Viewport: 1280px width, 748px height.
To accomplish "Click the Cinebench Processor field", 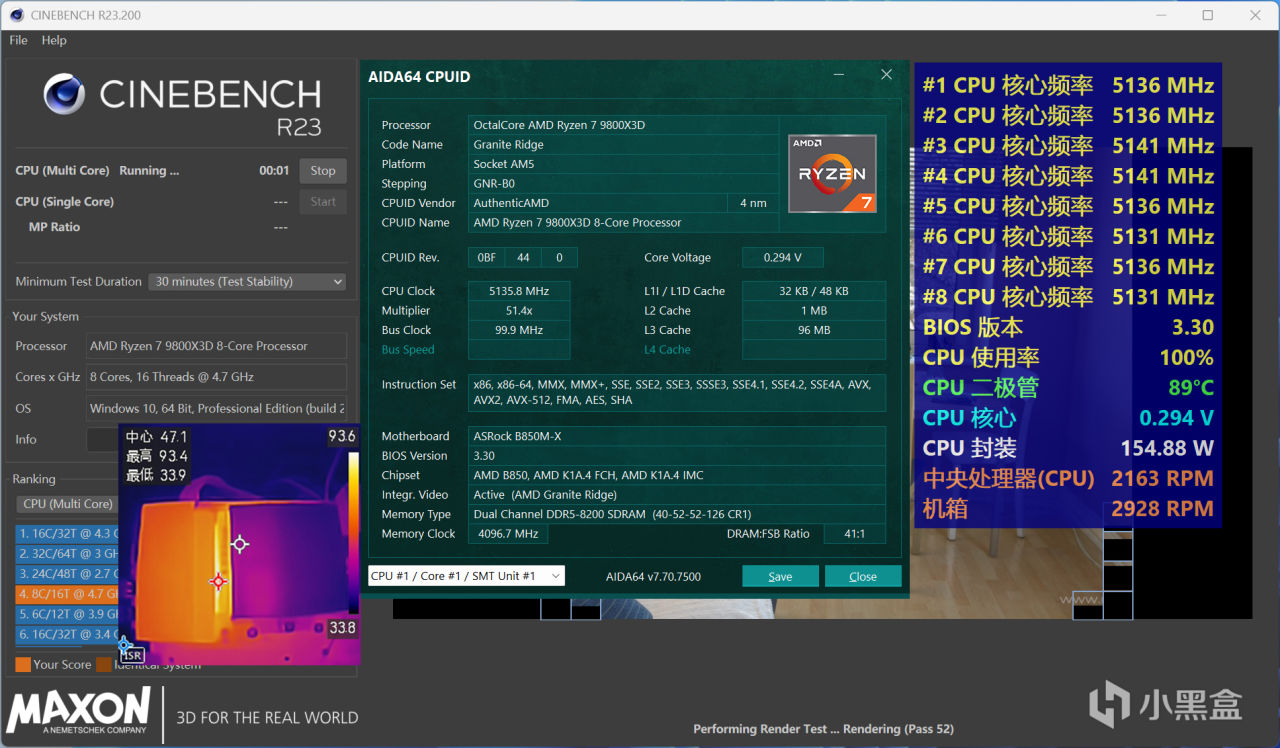I will tap(217, 346).
